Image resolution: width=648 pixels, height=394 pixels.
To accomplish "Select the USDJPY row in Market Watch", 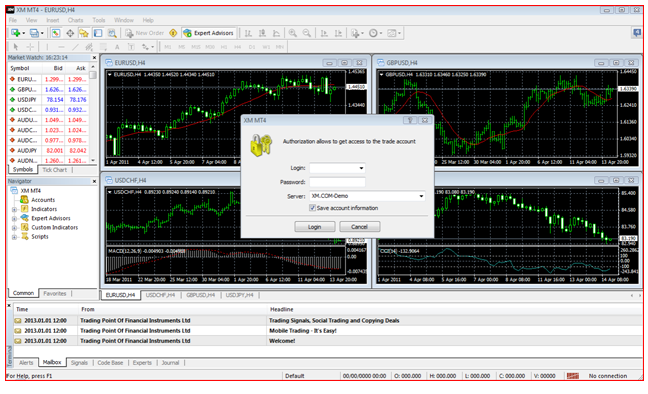I will [48, 100].
